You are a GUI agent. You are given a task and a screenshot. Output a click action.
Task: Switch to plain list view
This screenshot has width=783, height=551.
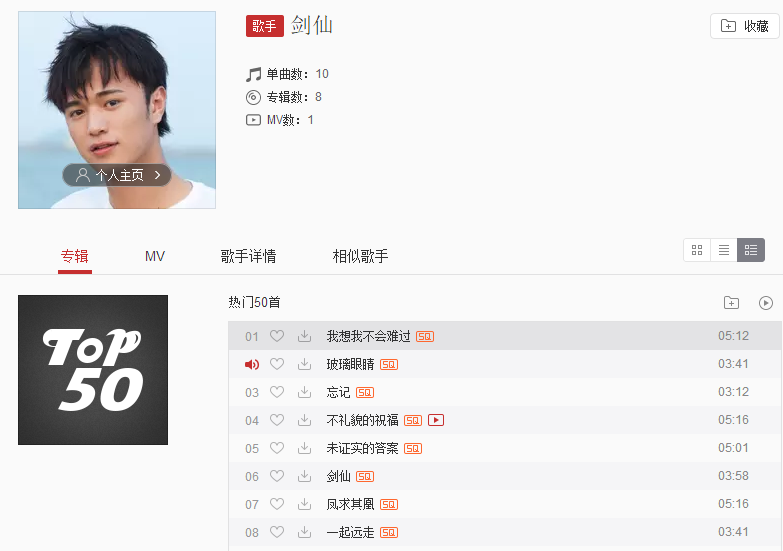tap(724, 250)
